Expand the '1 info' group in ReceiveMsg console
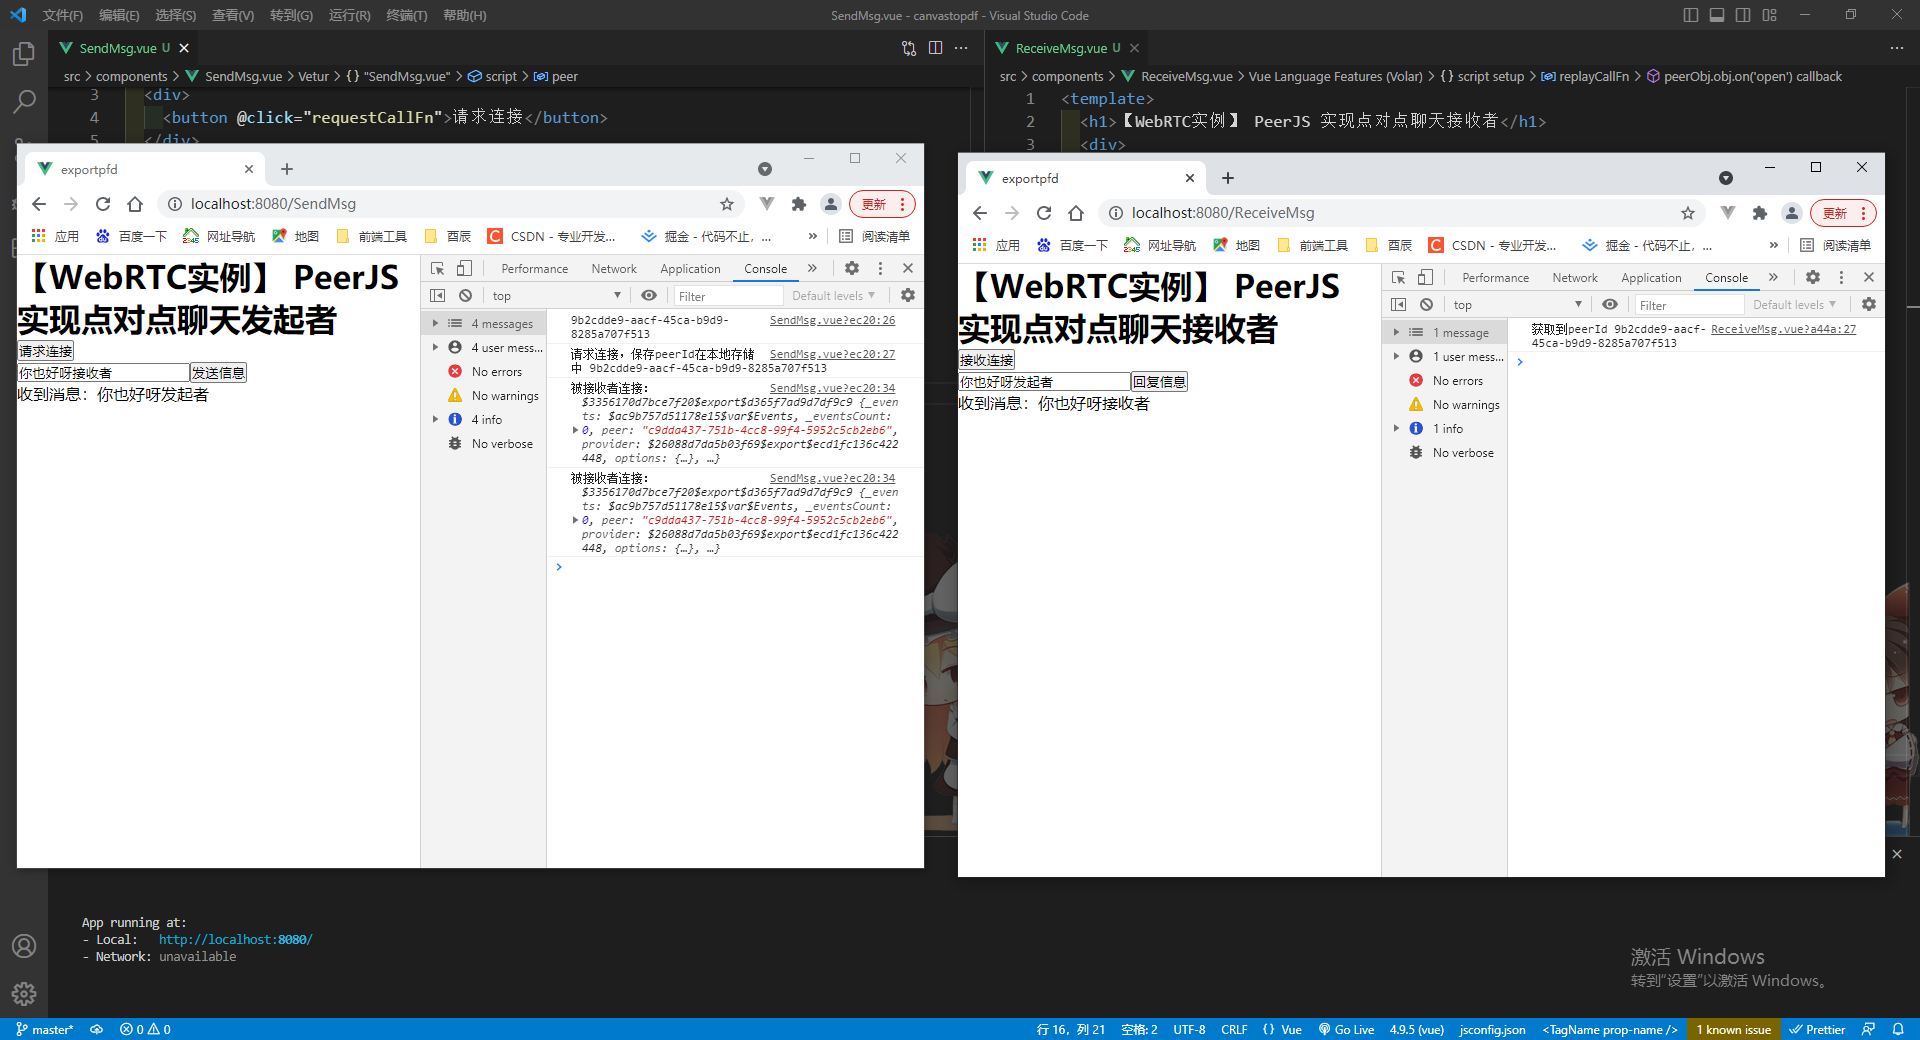Image resolution: width=1920 pixels, height=1040 pixels. [x=1396, y=429]
